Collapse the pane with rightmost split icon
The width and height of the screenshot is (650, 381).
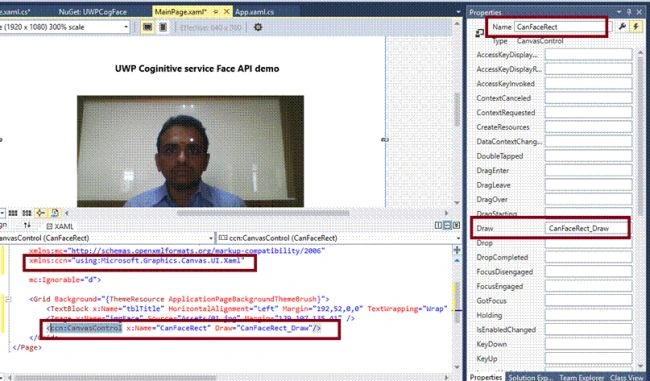tap(456, 225)
